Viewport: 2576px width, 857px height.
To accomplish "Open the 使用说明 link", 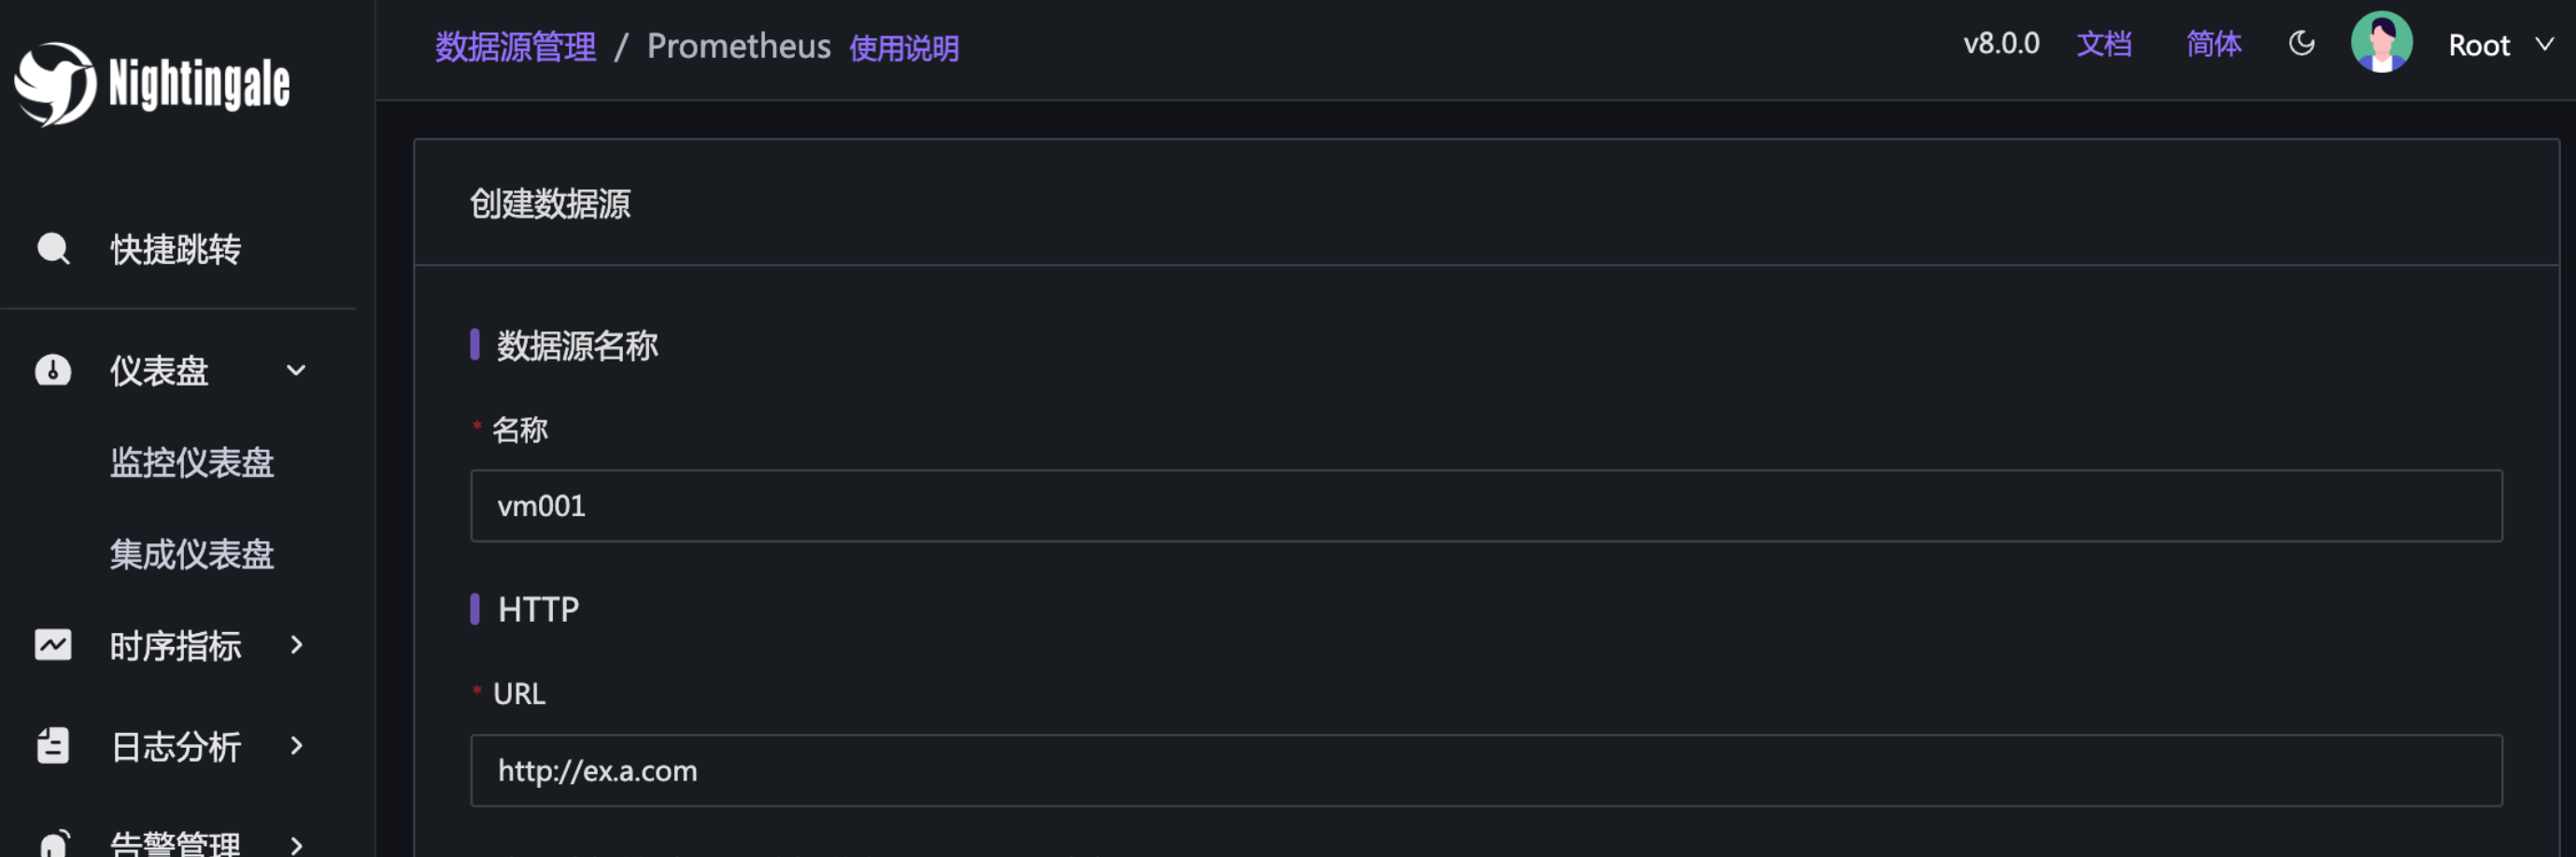I will pos(903,48).
